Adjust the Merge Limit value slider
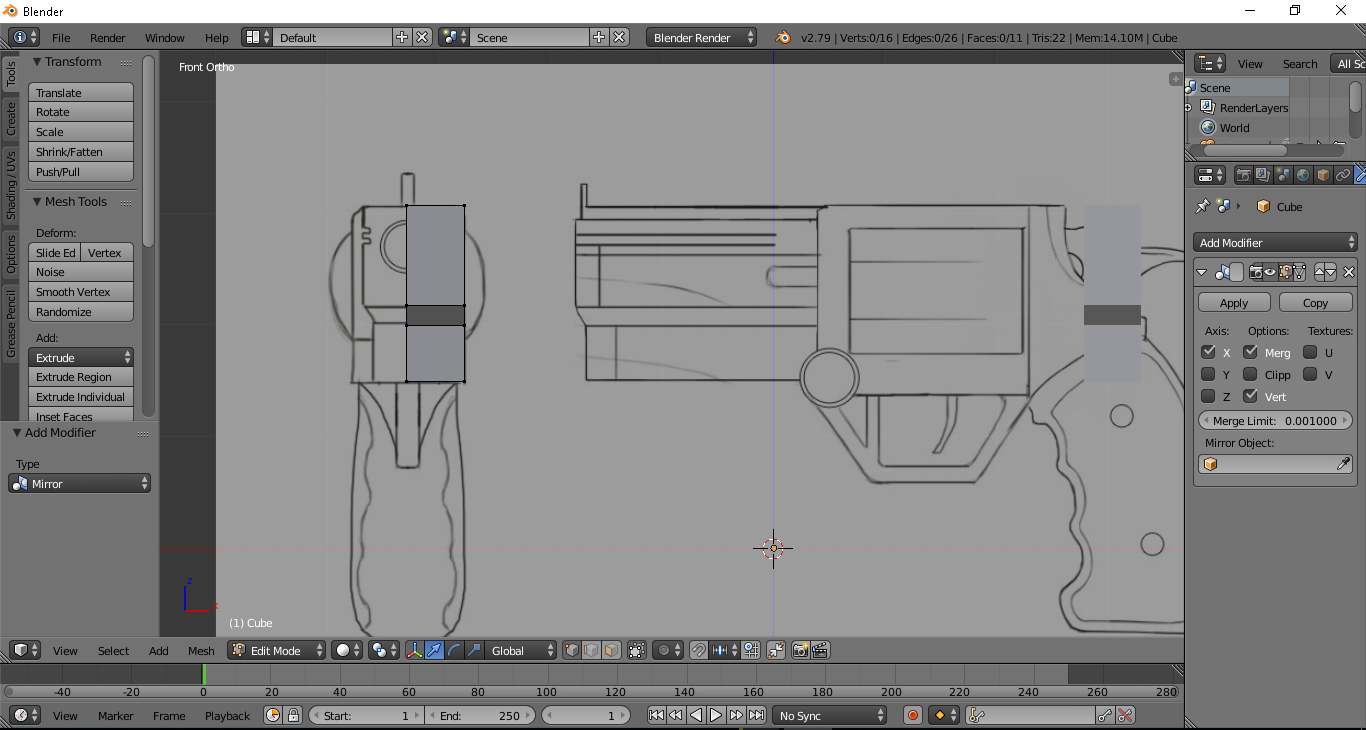 point(1275,420)
